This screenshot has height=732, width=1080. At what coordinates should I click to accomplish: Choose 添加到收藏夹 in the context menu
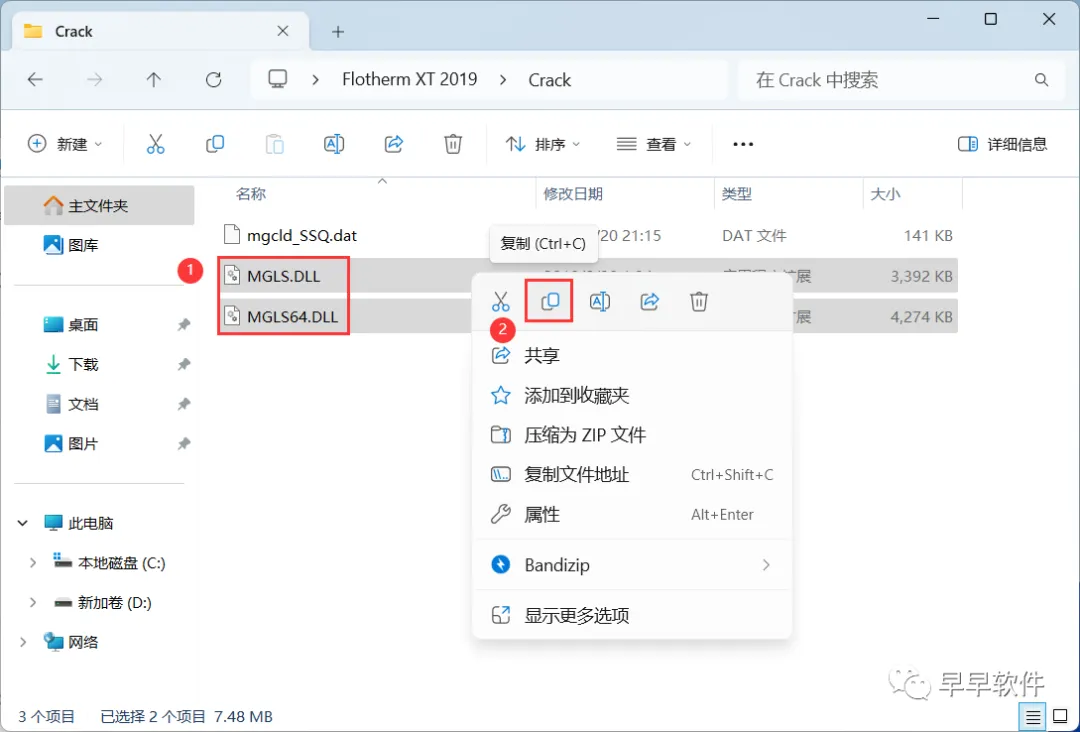click(632, 395)
